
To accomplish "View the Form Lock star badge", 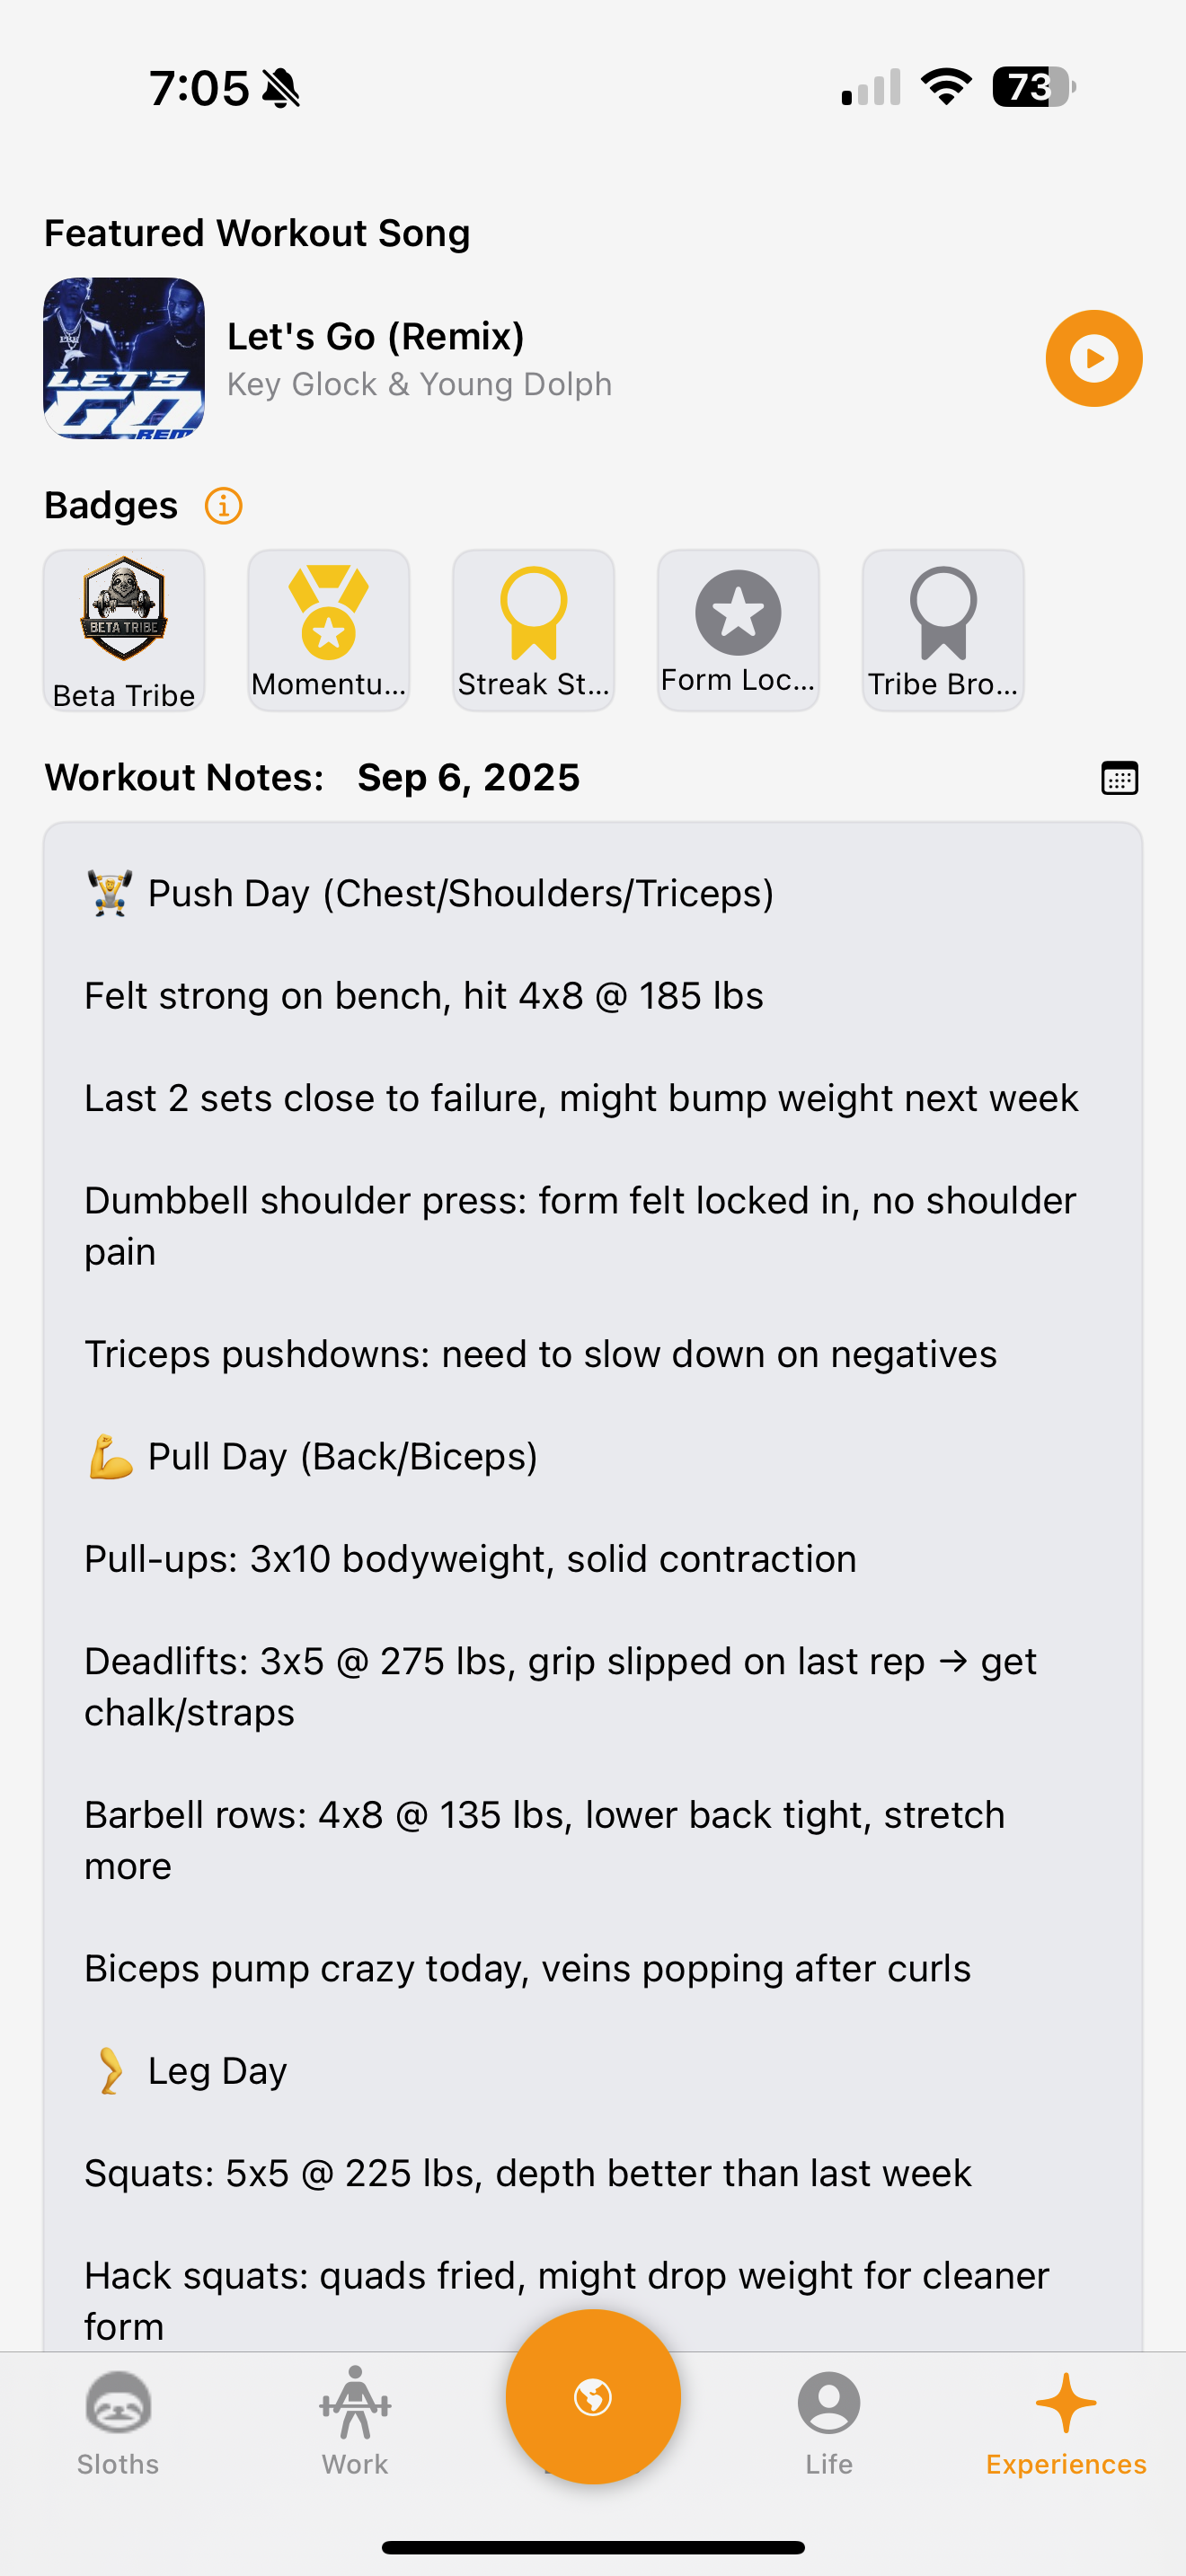I will coord(738,630).
